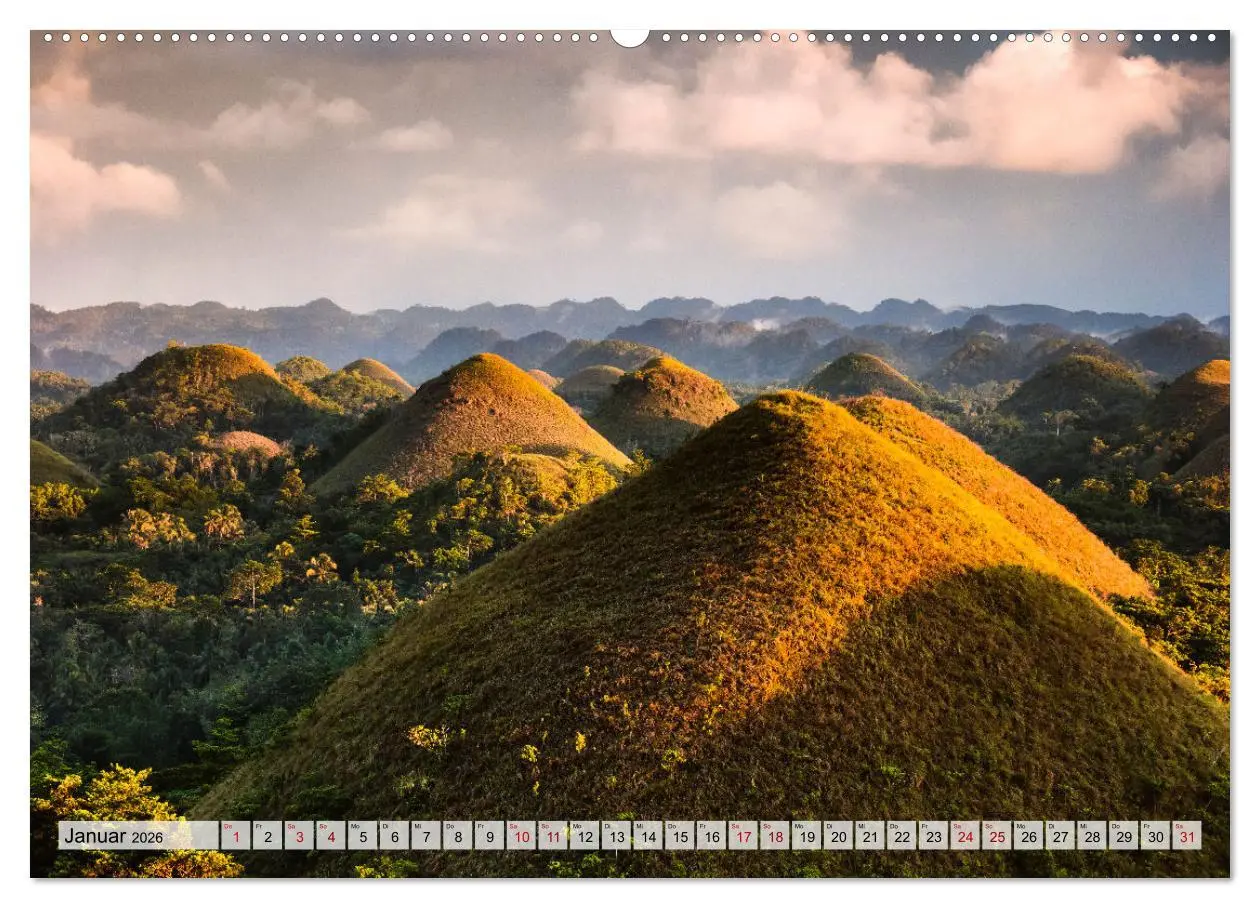The width and height of the screenshot is (1260, 908).
Task: Click the calendar hanger hole at the top
Action: point(630,35)
